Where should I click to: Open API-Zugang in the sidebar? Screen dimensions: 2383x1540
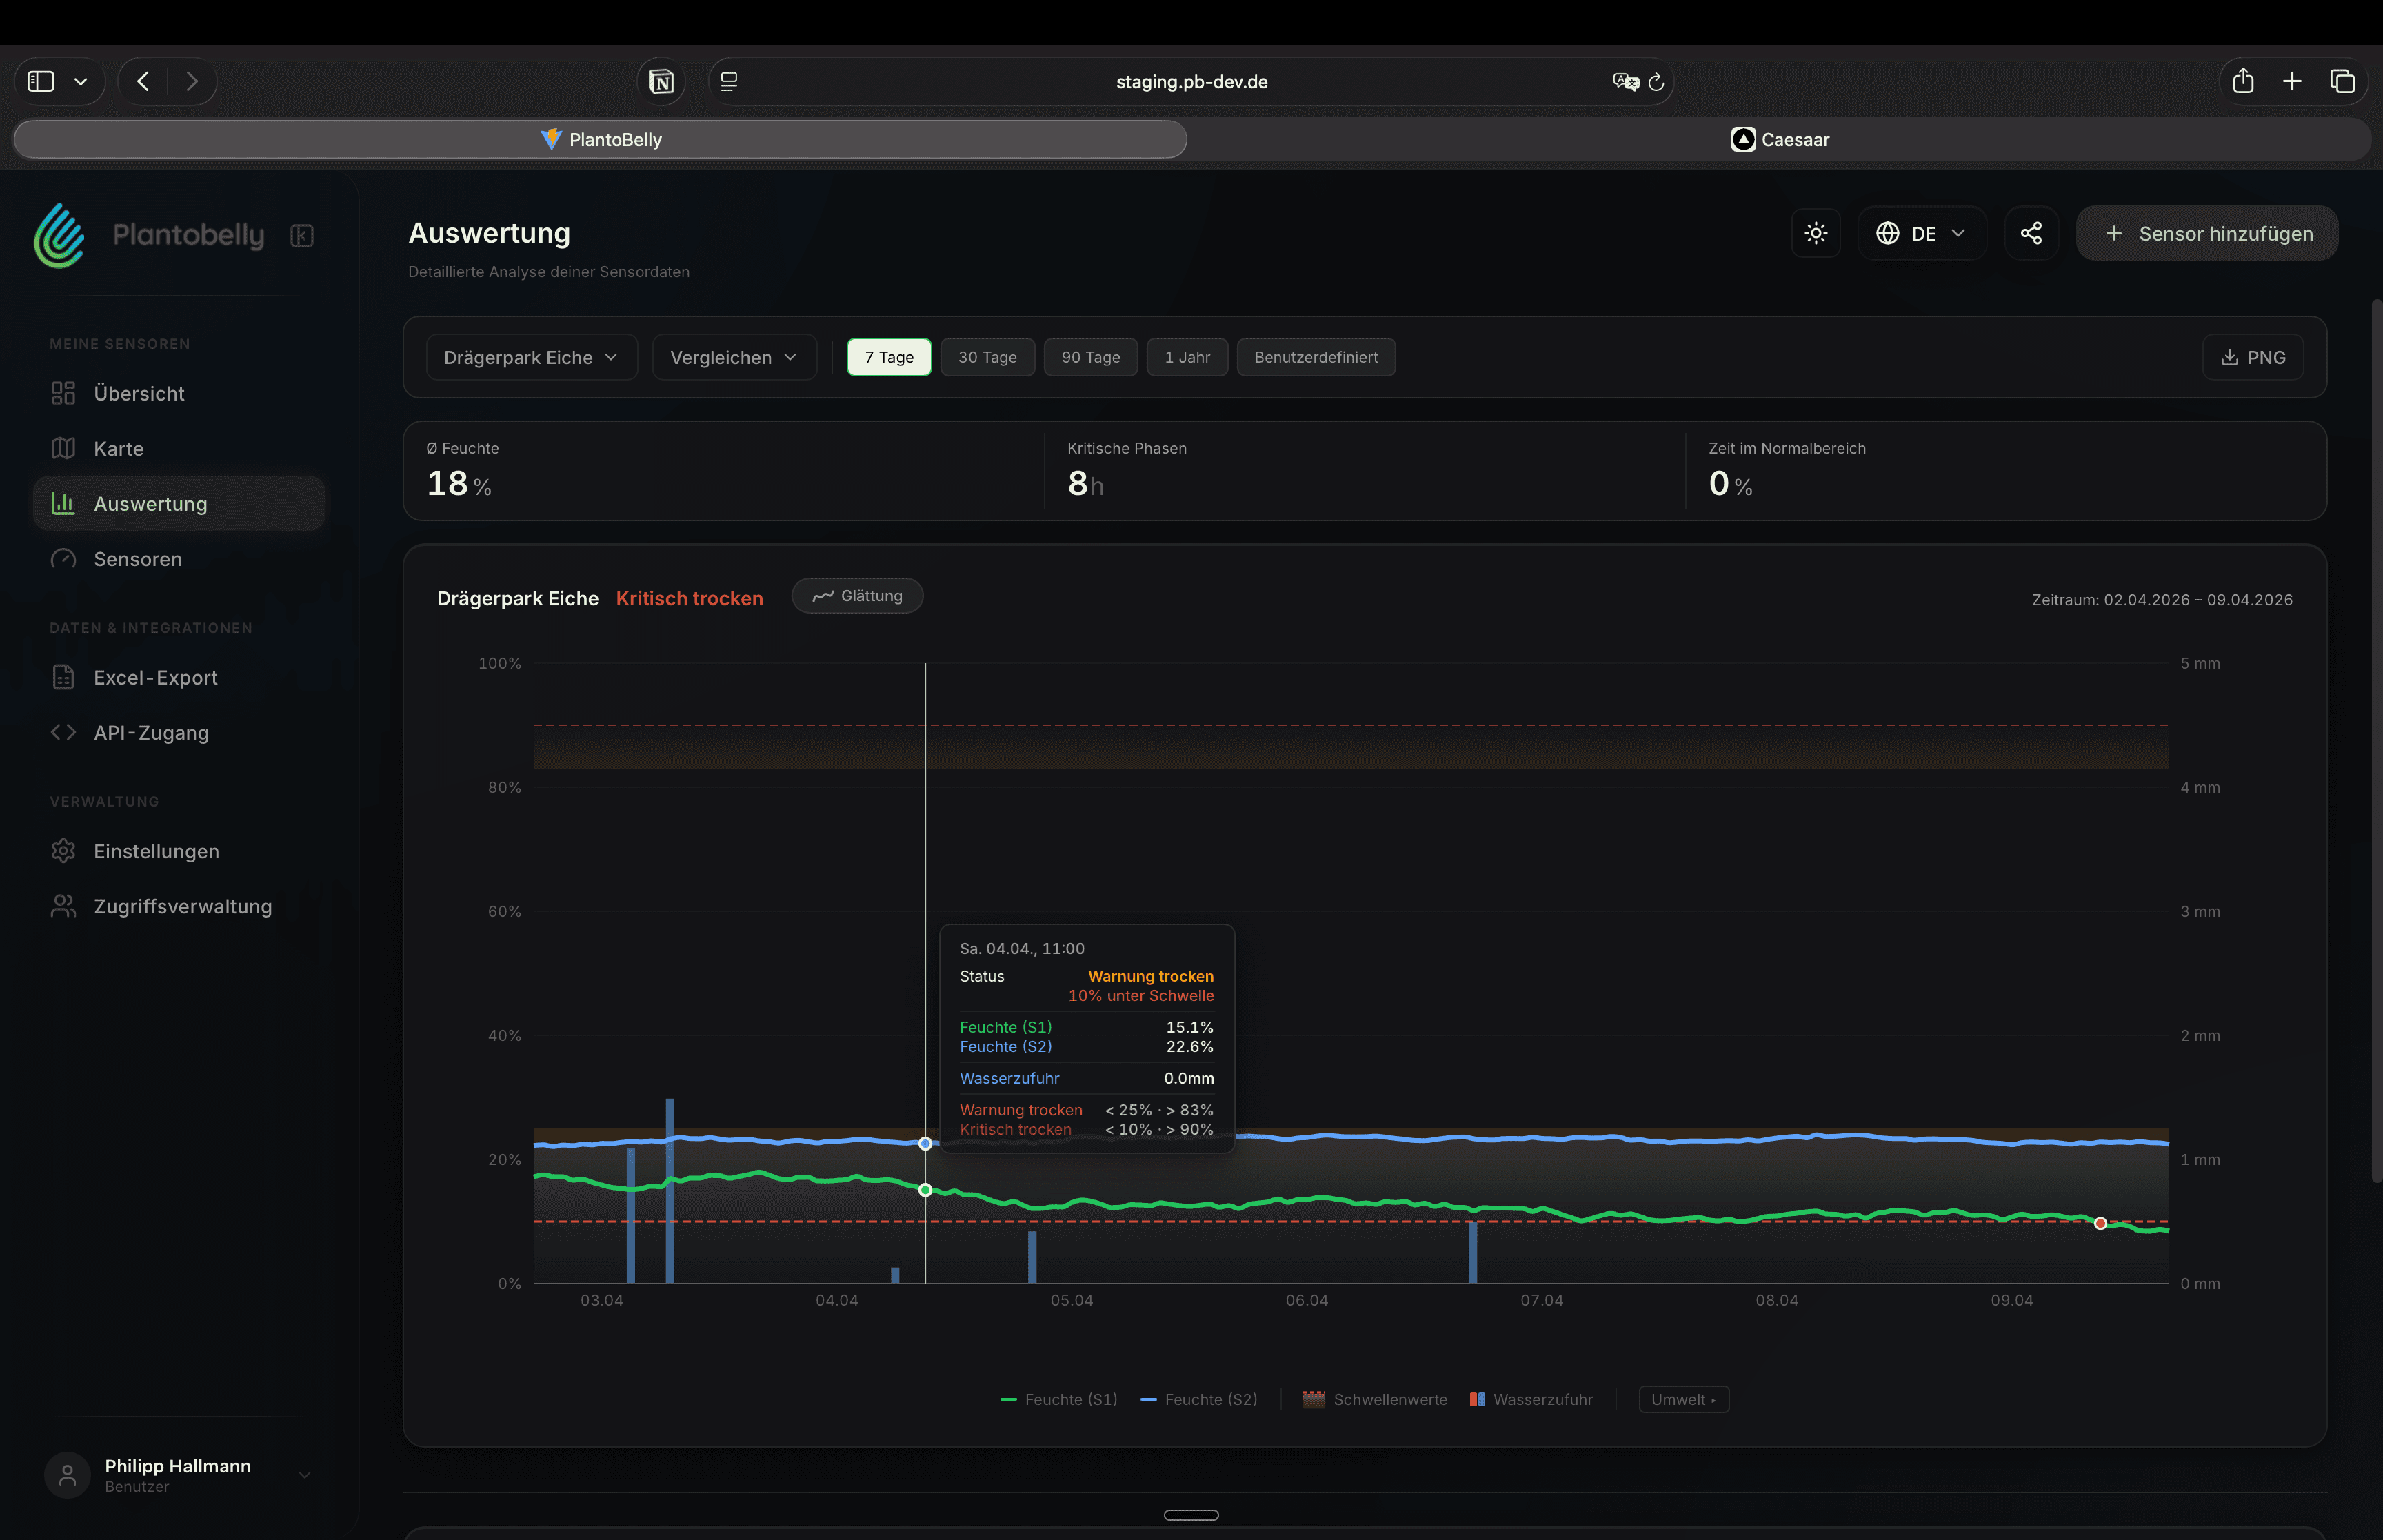(151, 733)
